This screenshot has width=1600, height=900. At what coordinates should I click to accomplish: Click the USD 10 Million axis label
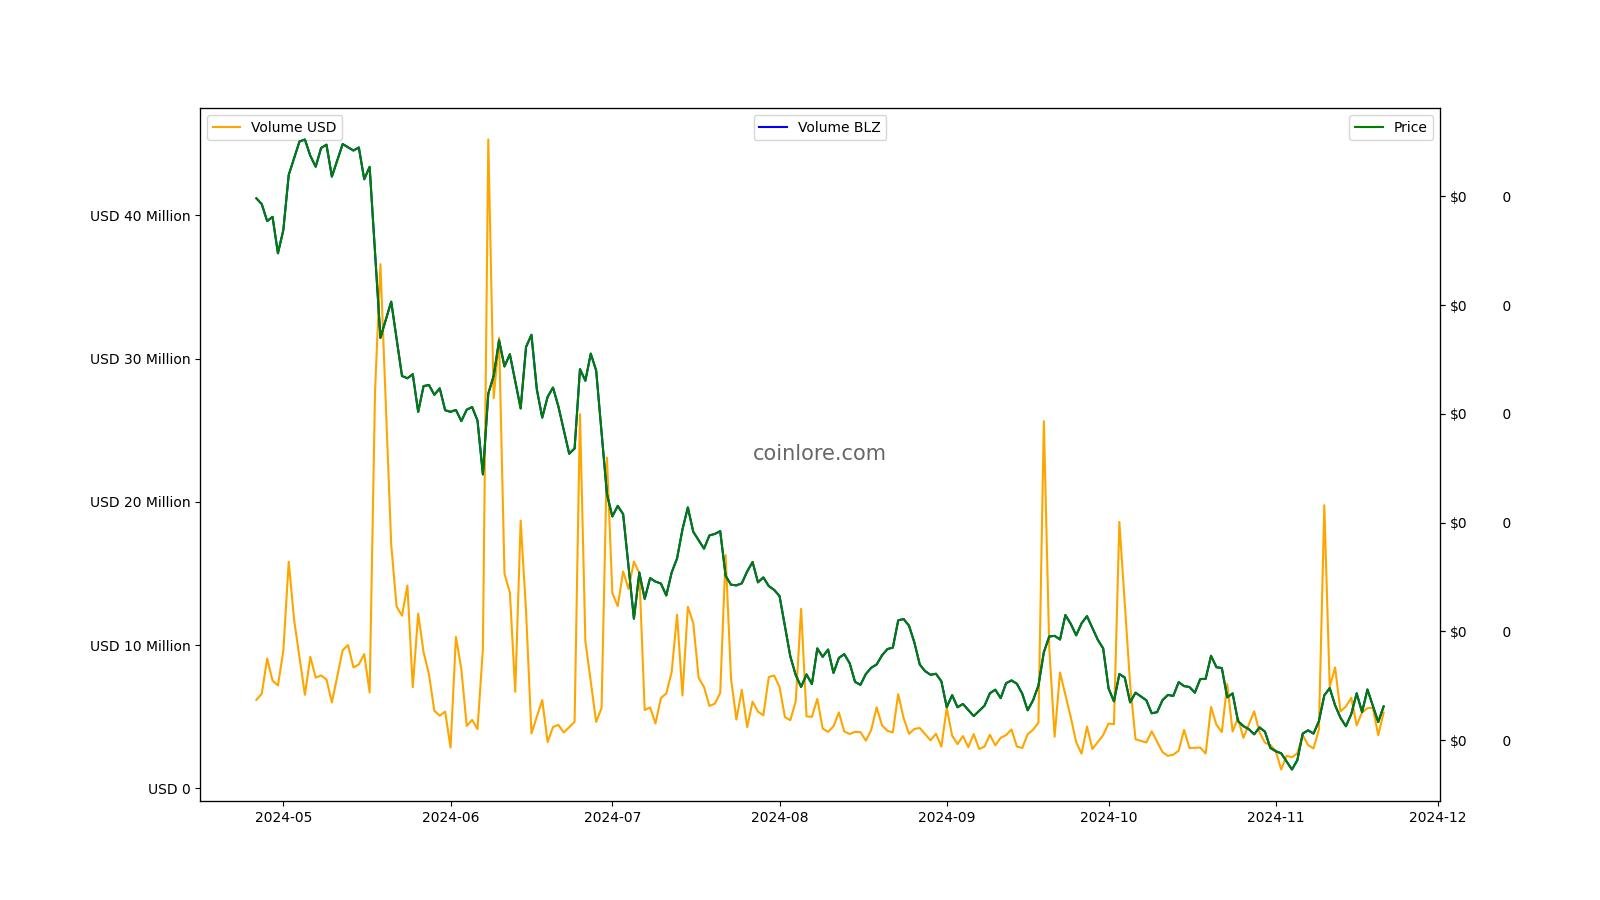pyautogui.click(x=140, y=646)
